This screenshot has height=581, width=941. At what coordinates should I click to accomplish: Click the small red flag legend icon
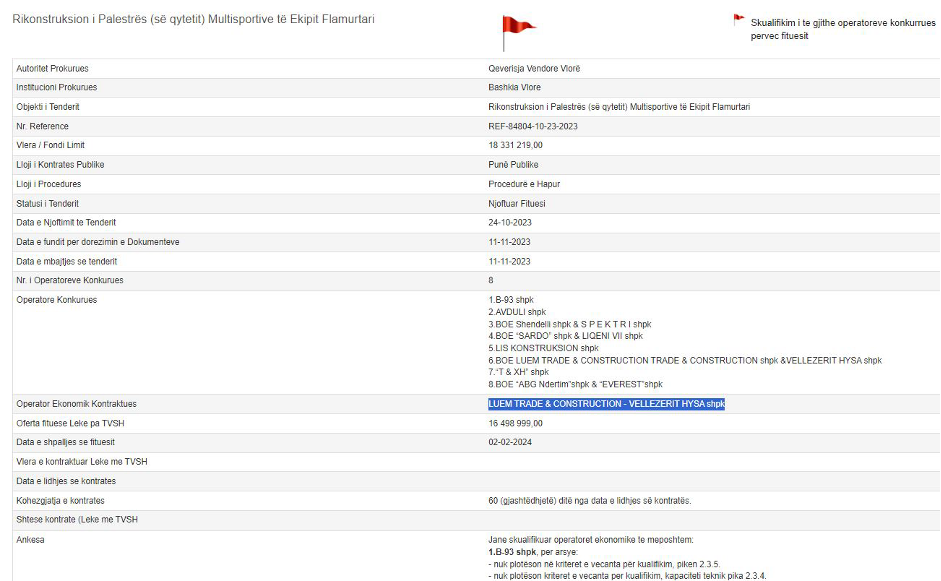click(x=739, y=19)
